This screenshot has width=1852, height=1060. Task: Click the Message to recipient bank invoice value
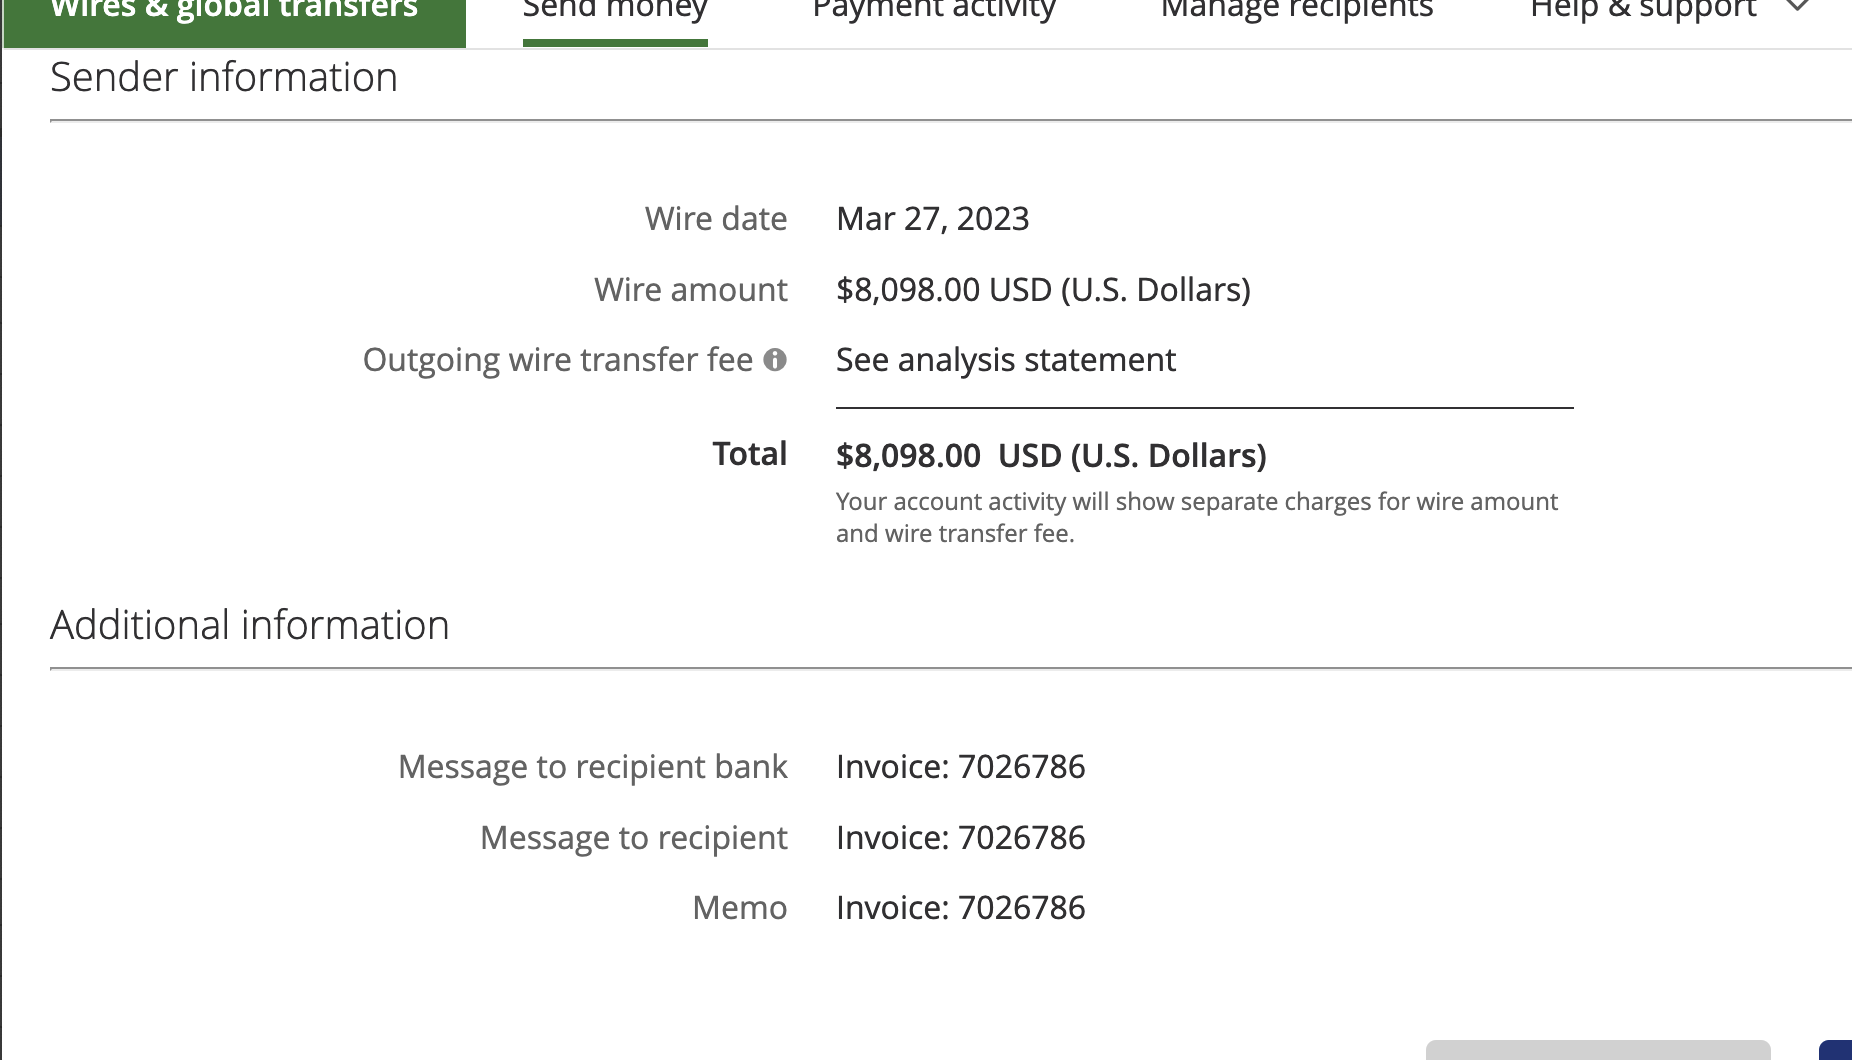click(961, 767)
